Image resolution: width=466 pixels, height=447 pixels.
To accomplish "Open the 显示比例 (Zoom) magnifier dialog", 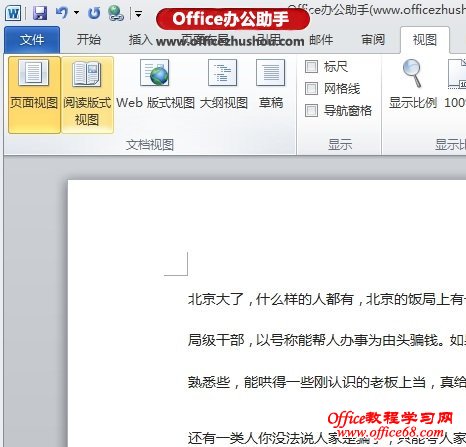I will pos(412,85).
